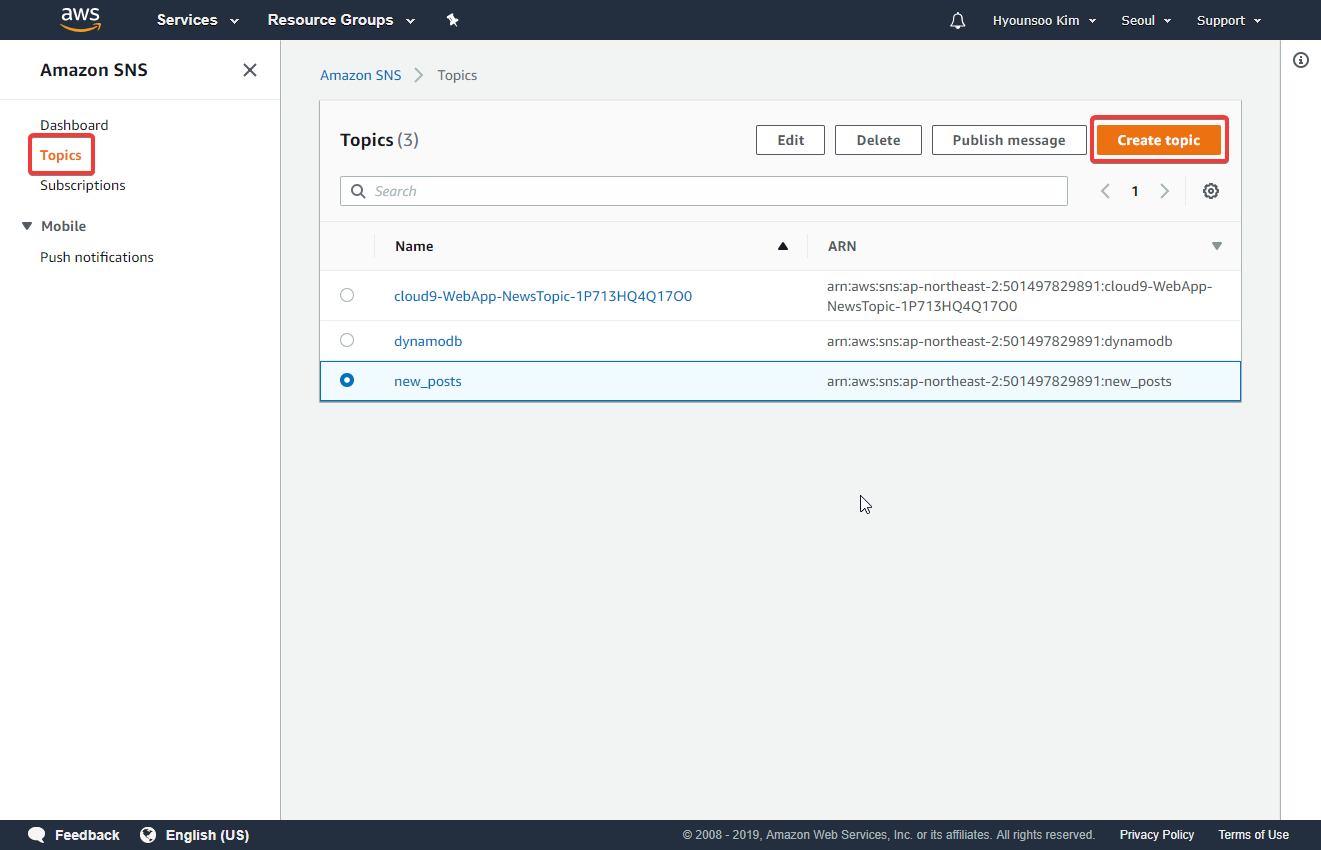Open cloud9-WebApp-NewsTopic-1P713HQ4Q17O0 topic link

pos(543,296)
